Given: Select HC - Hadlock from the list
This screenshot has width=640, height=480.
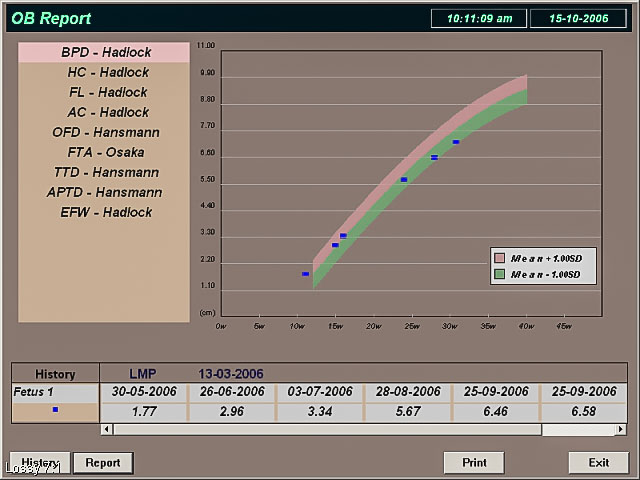Looking at the screenshot, I should click(103, 72).
